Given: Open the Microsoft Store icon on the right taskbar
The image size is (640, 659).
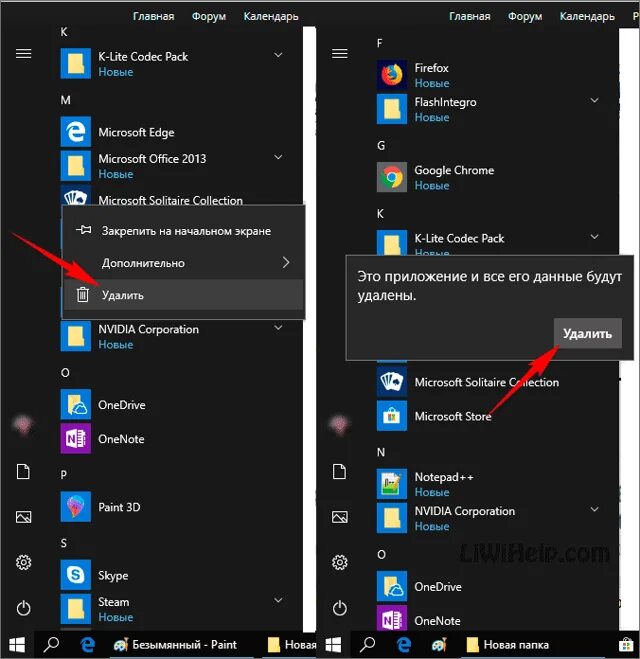Looking at the screenshot, I should 626,644.
